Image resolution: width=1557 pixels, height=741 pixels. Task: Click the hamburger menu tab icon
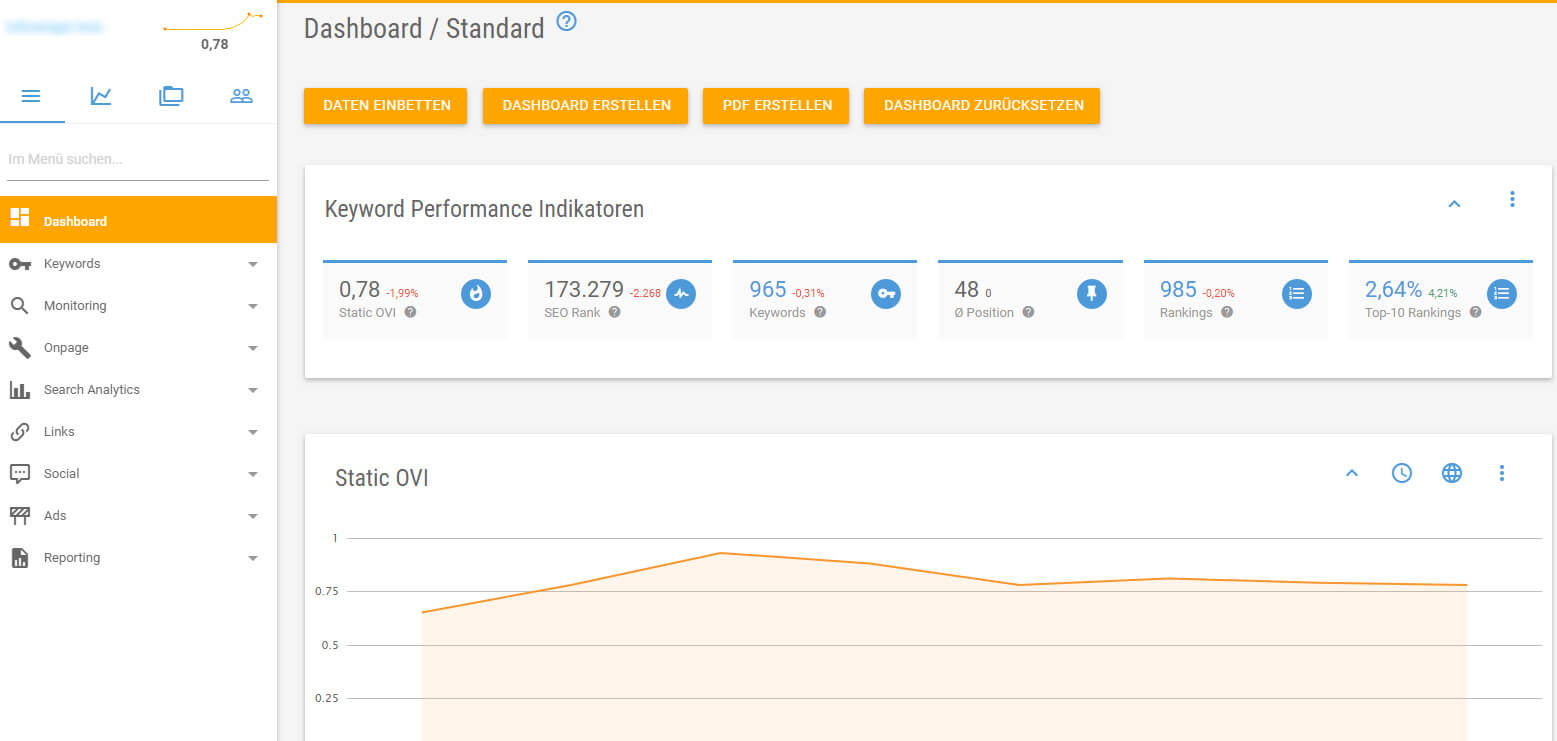tap(31, 96)
